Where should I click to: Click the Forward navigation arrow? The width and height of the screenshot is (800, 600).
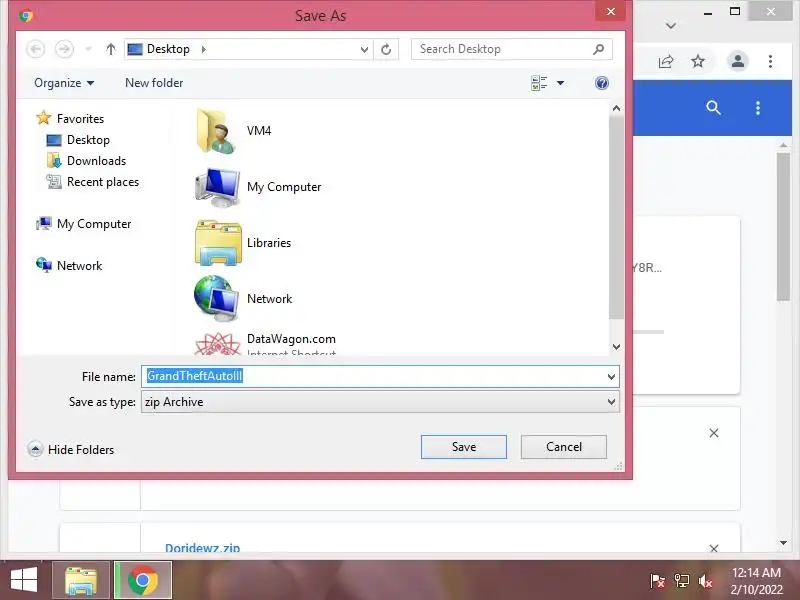pos(64,49)
